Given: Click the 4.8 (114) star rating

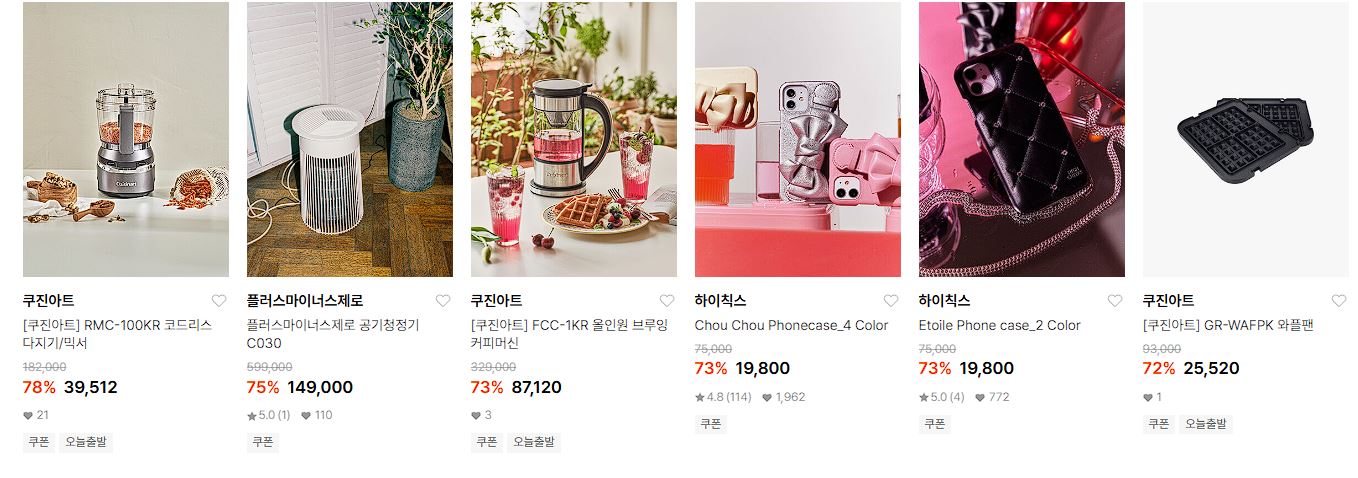Looking at the screenshot, I should [x=723, y=397].
